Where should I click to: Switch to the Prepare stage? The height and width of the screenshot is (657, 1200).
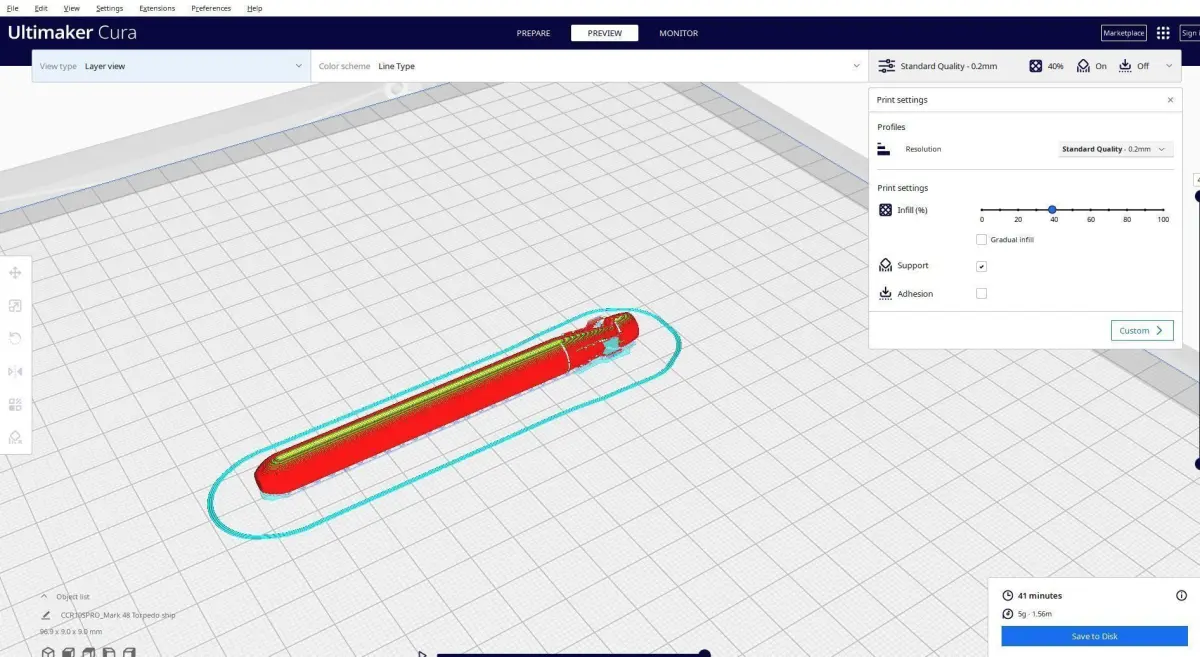[533, 33]
